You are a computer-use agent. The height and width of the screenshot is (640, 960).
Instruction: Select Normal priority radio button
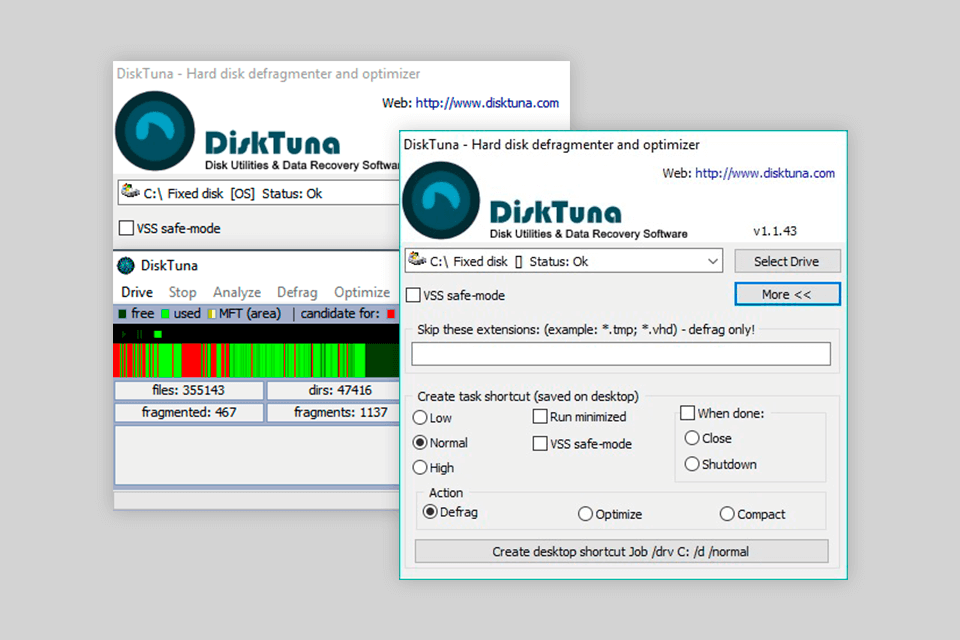(420, 442)
